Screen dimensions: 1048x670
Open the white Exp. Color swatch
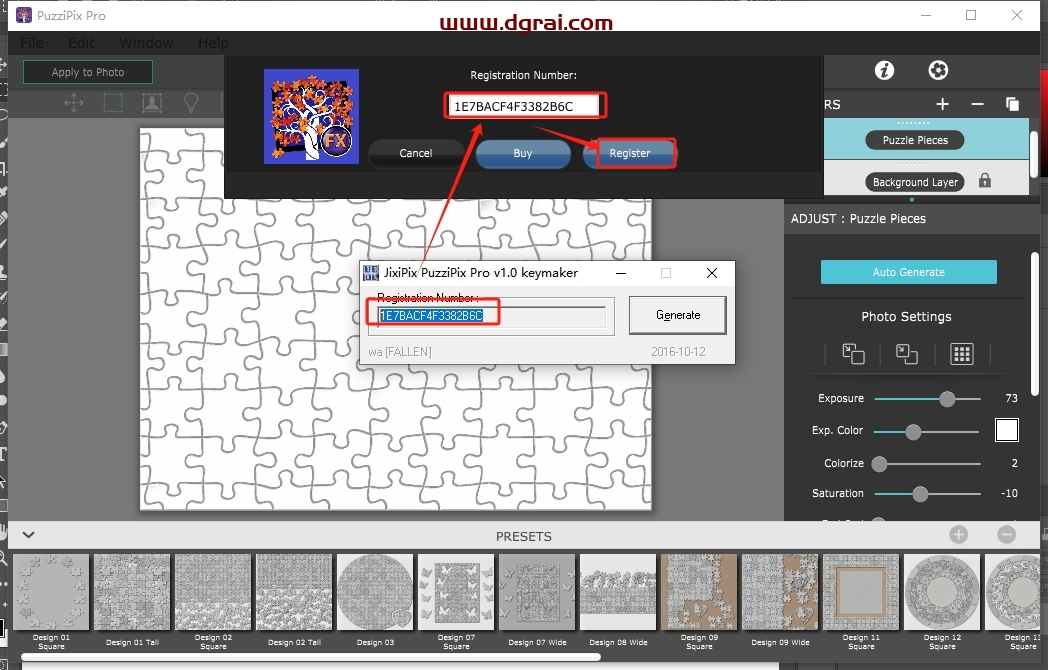1006,430
